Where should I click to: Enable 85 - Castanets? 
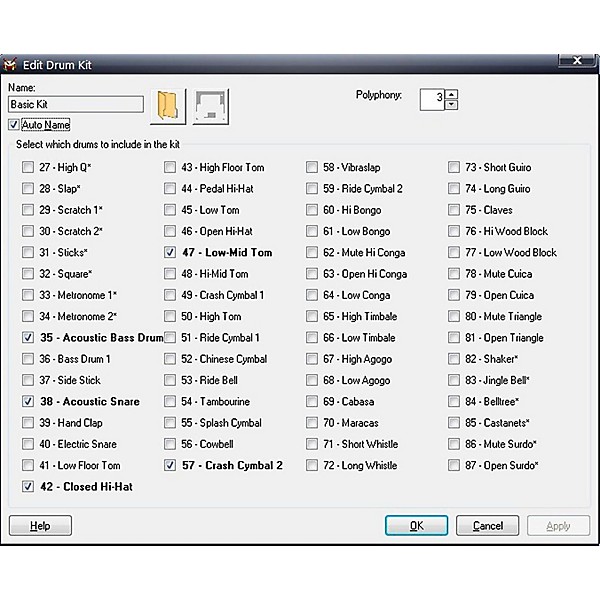pyautogui.click(x=454, y=423)
